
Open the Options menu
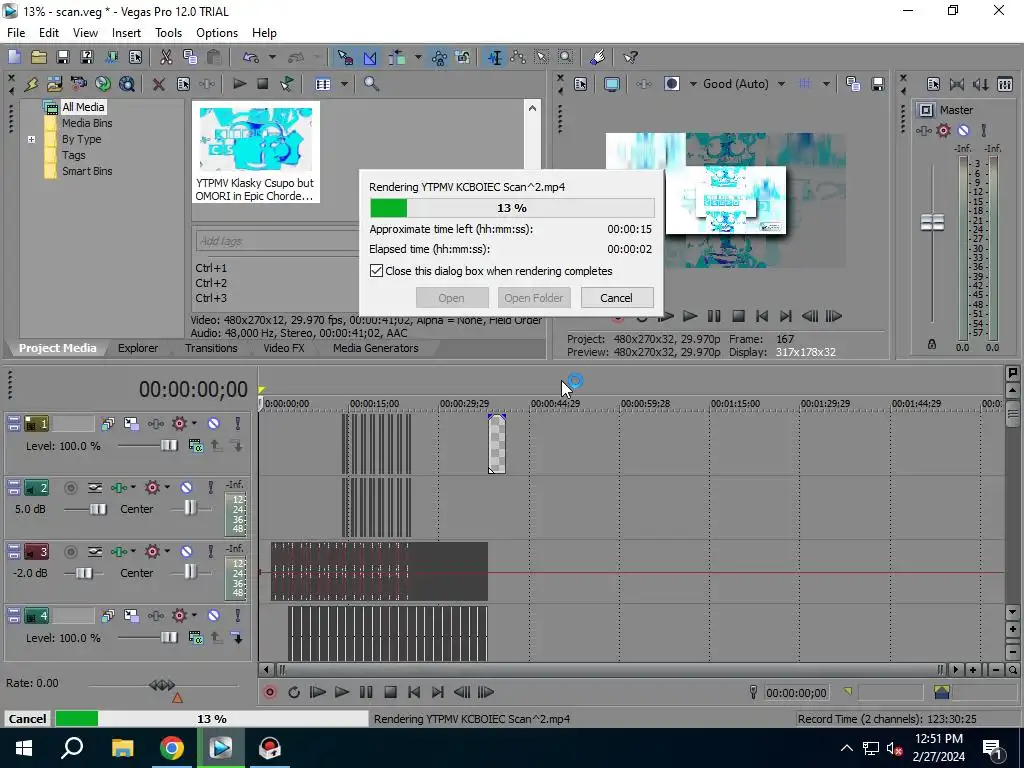tap(217, 33)
